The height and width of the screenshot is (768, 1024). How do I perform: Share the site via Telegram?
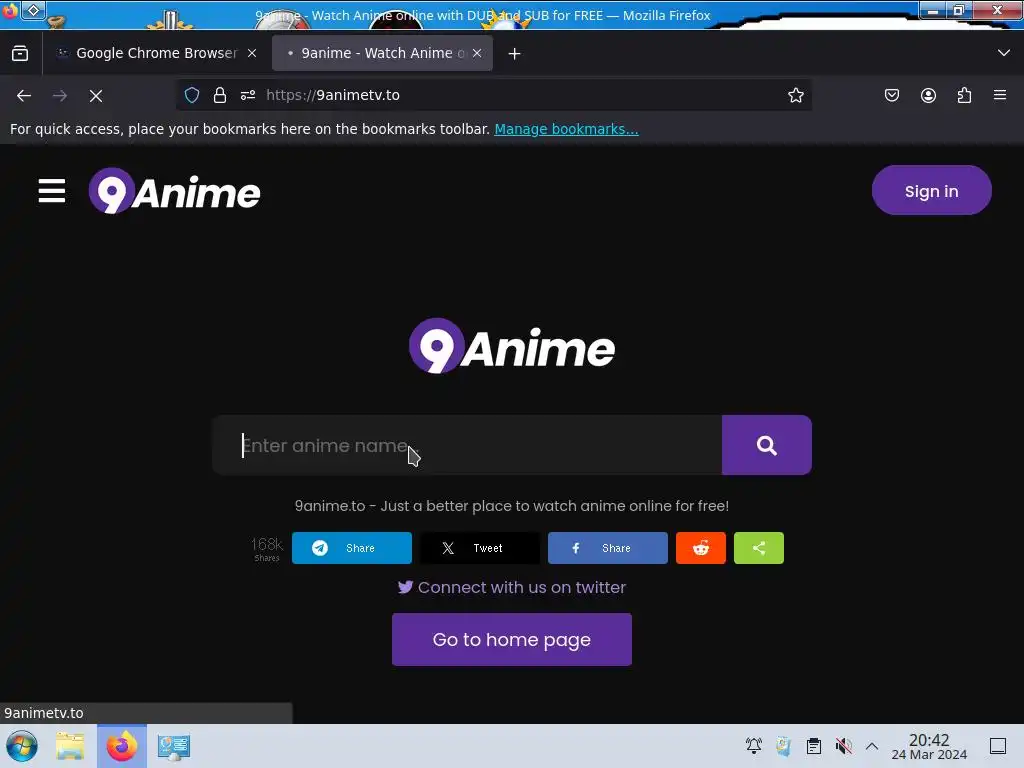coord(351,548)
